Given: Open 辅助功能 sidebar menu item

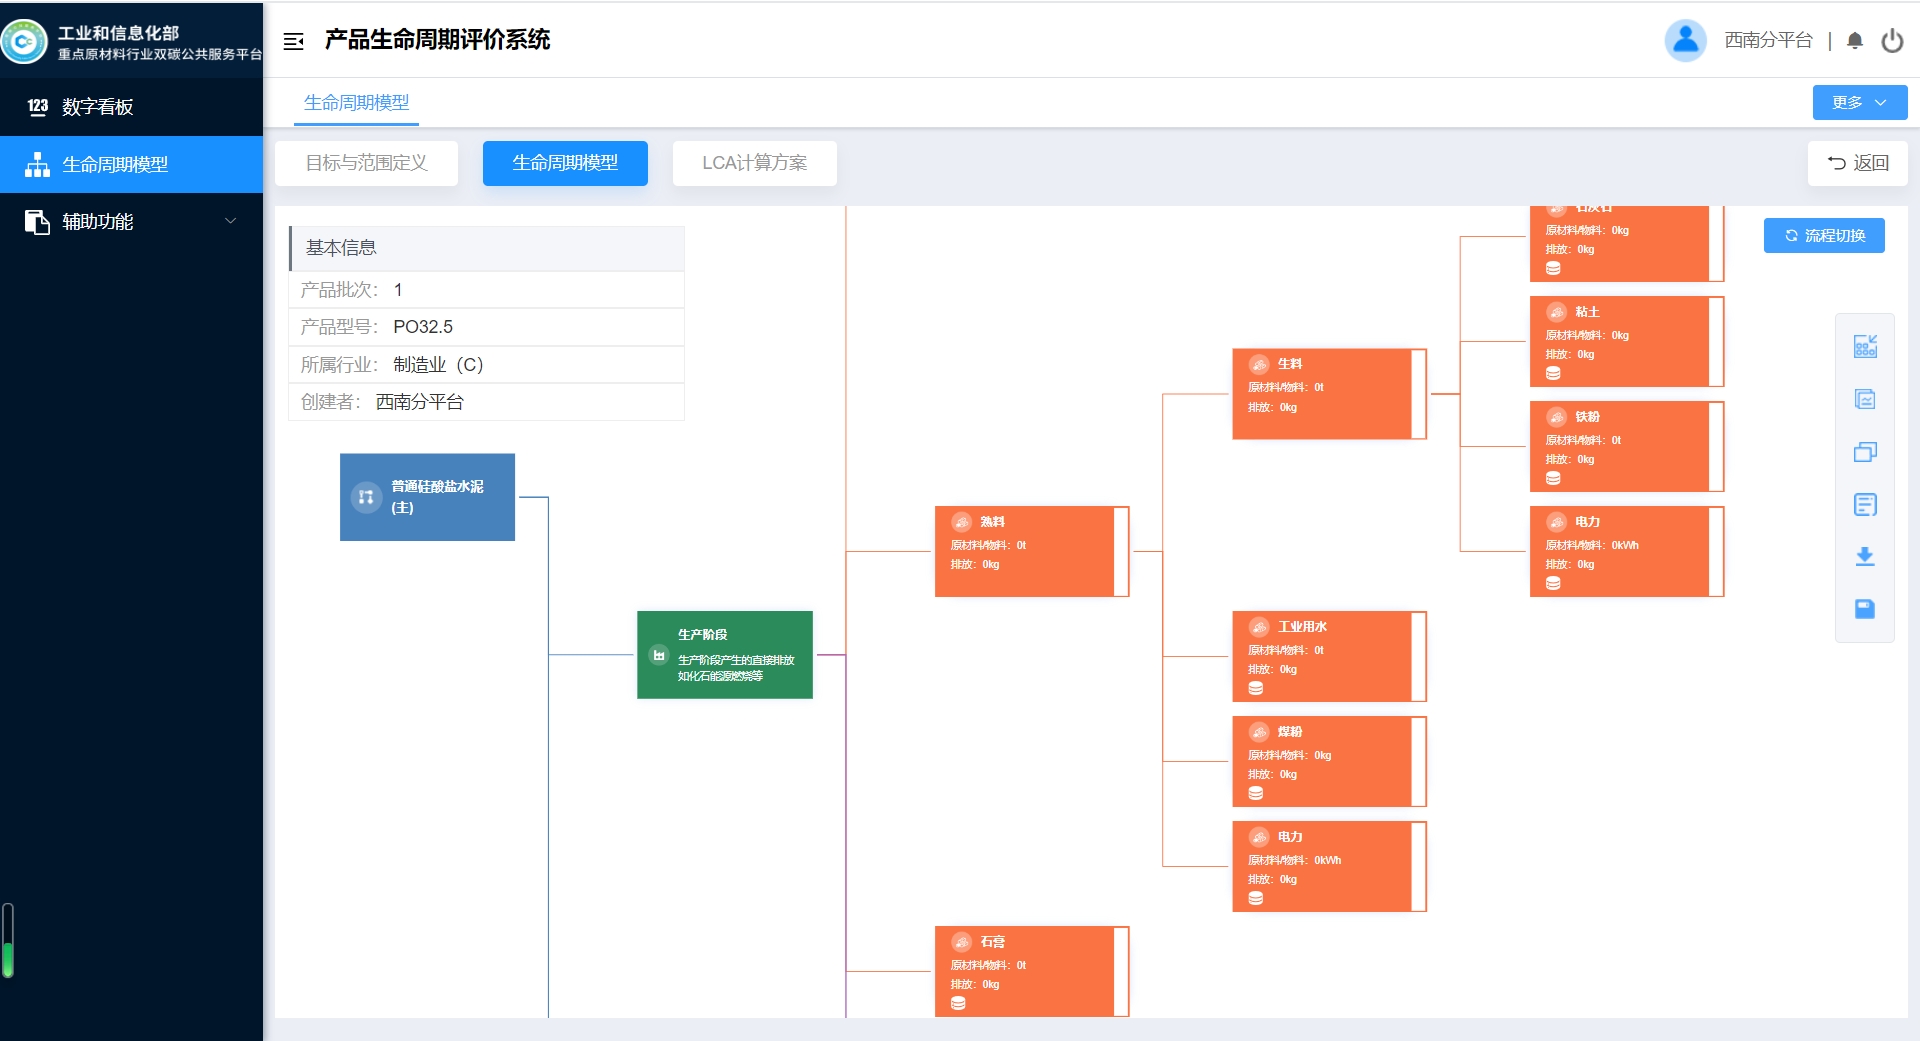Looking at the screenshot, I should click(x=131, y=221).
